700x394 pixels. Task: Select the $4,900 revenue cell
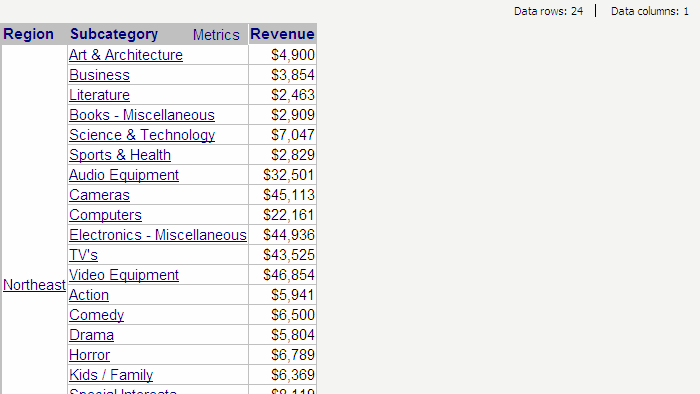282,55
